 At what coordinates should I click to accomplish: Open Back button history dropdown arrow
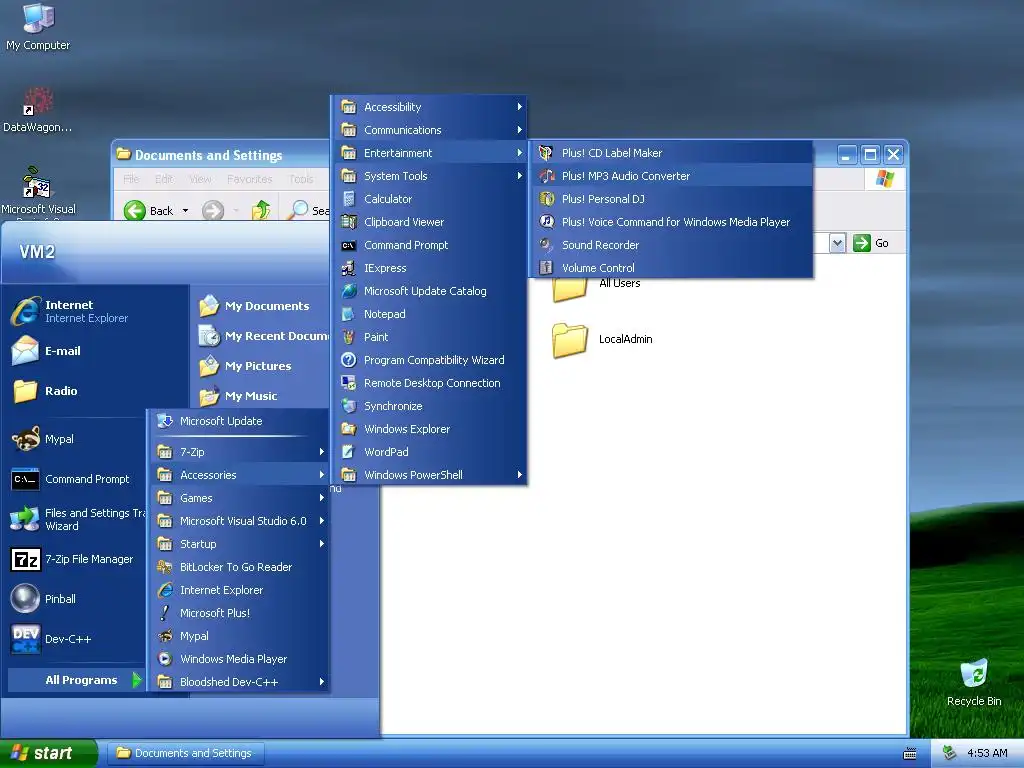[x=185, y=210]
